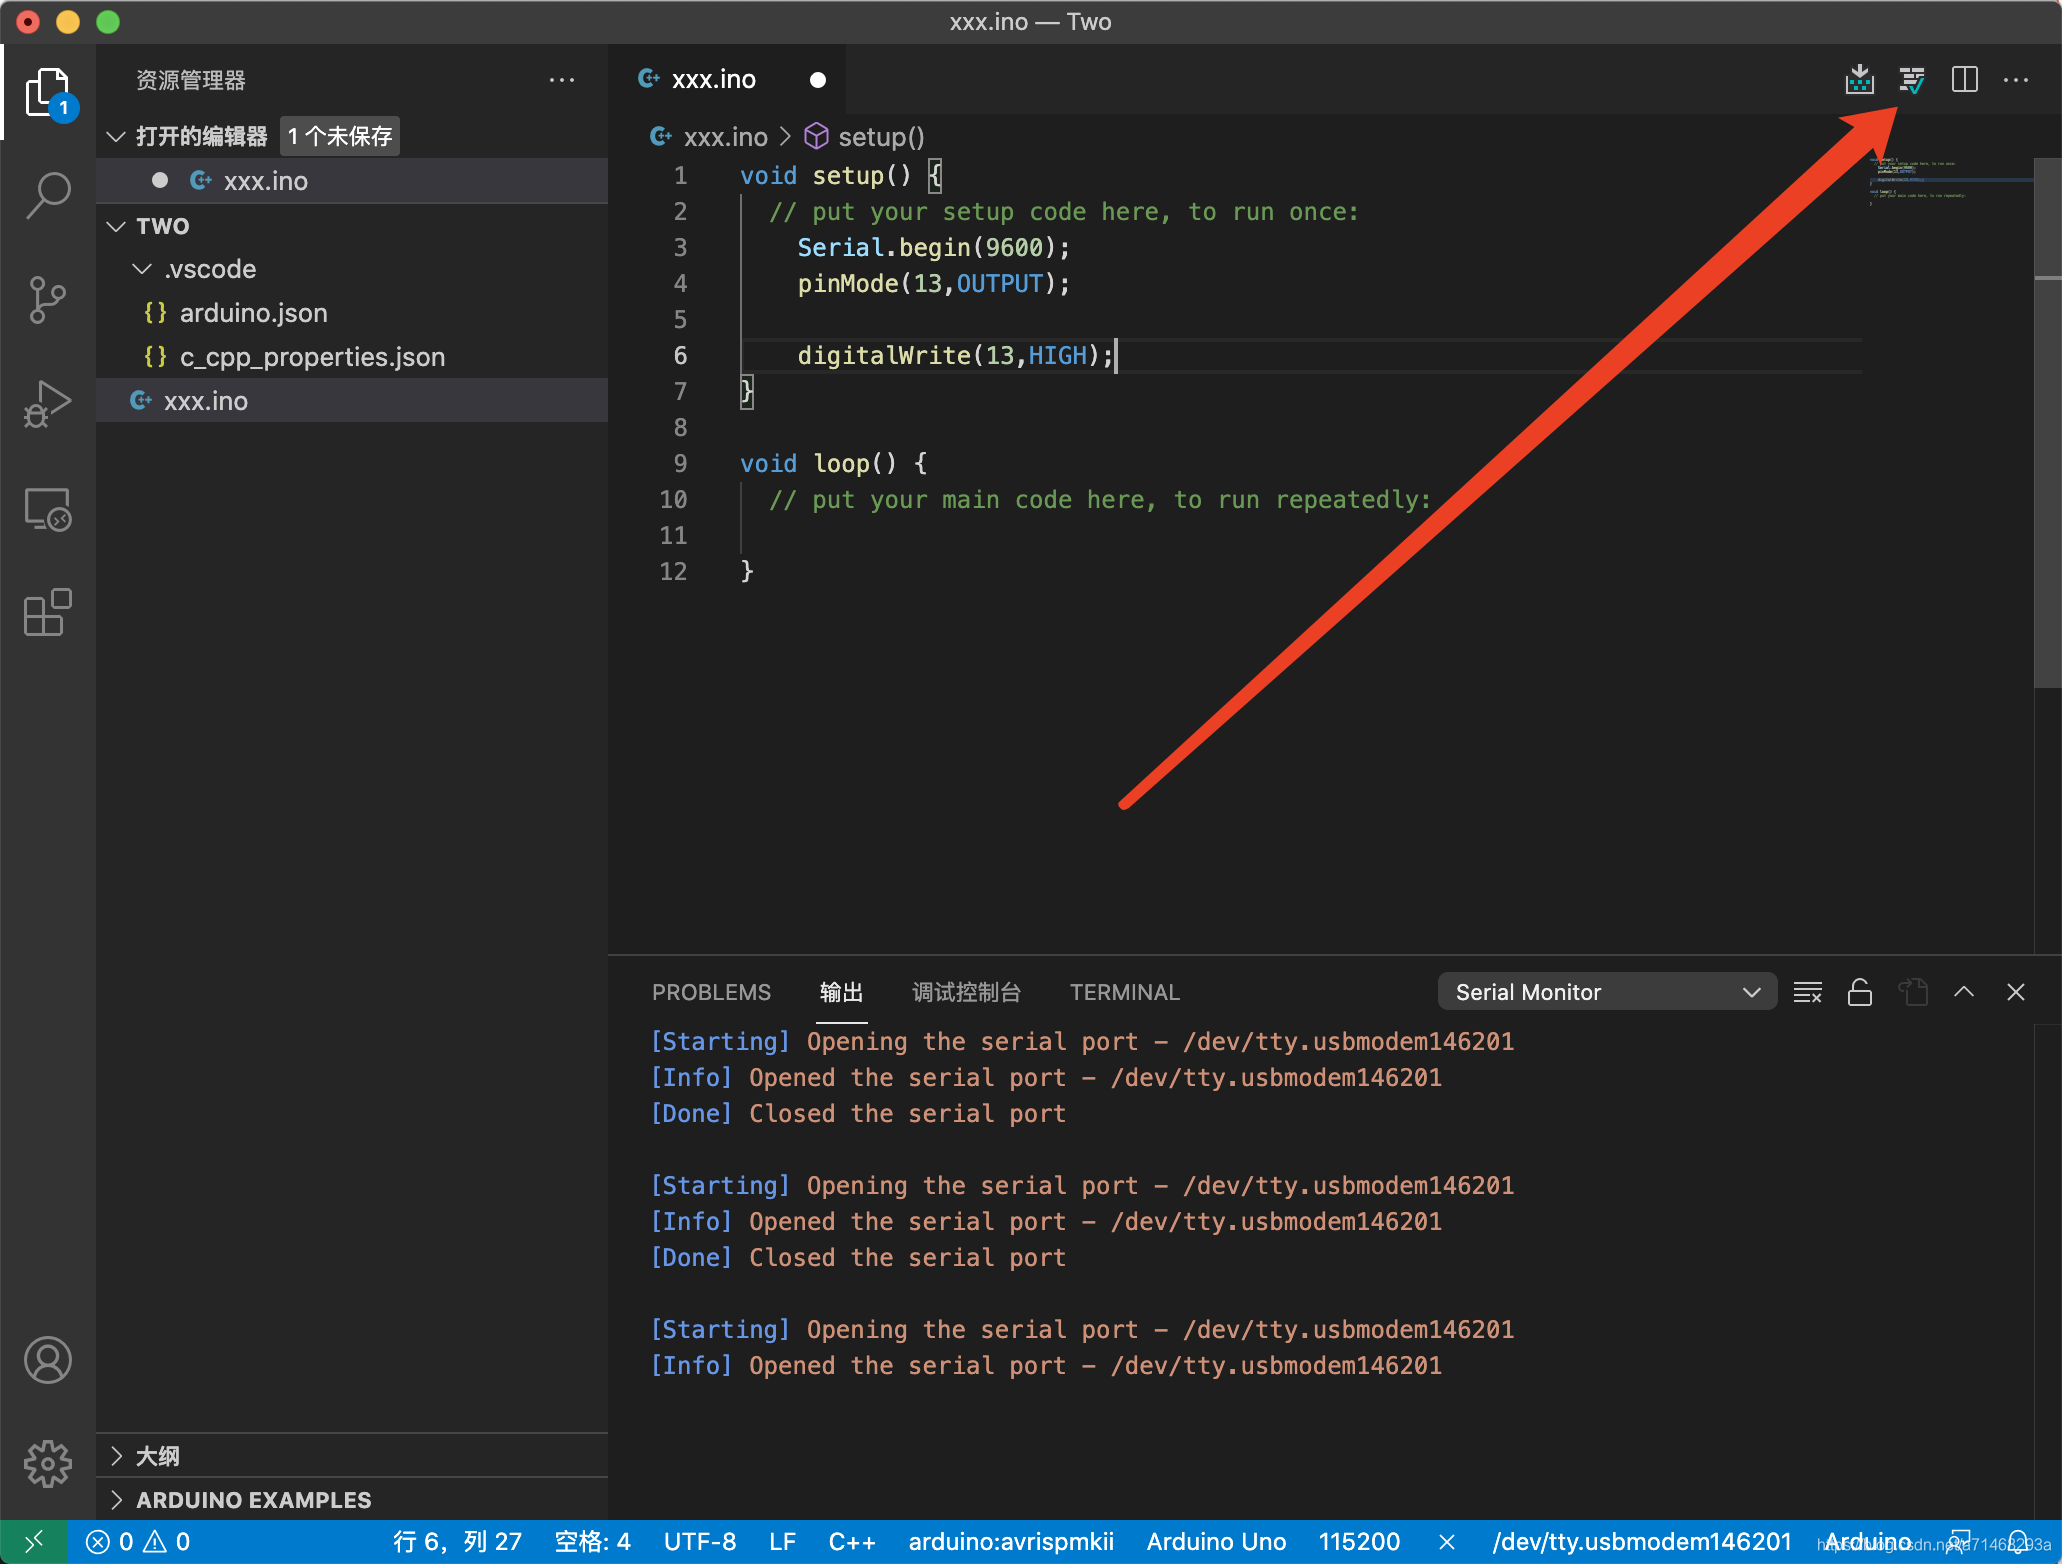Open the Extensions view
Image resolution: width=2062 pixels, height=1564 pixels.
click(47, 612)
